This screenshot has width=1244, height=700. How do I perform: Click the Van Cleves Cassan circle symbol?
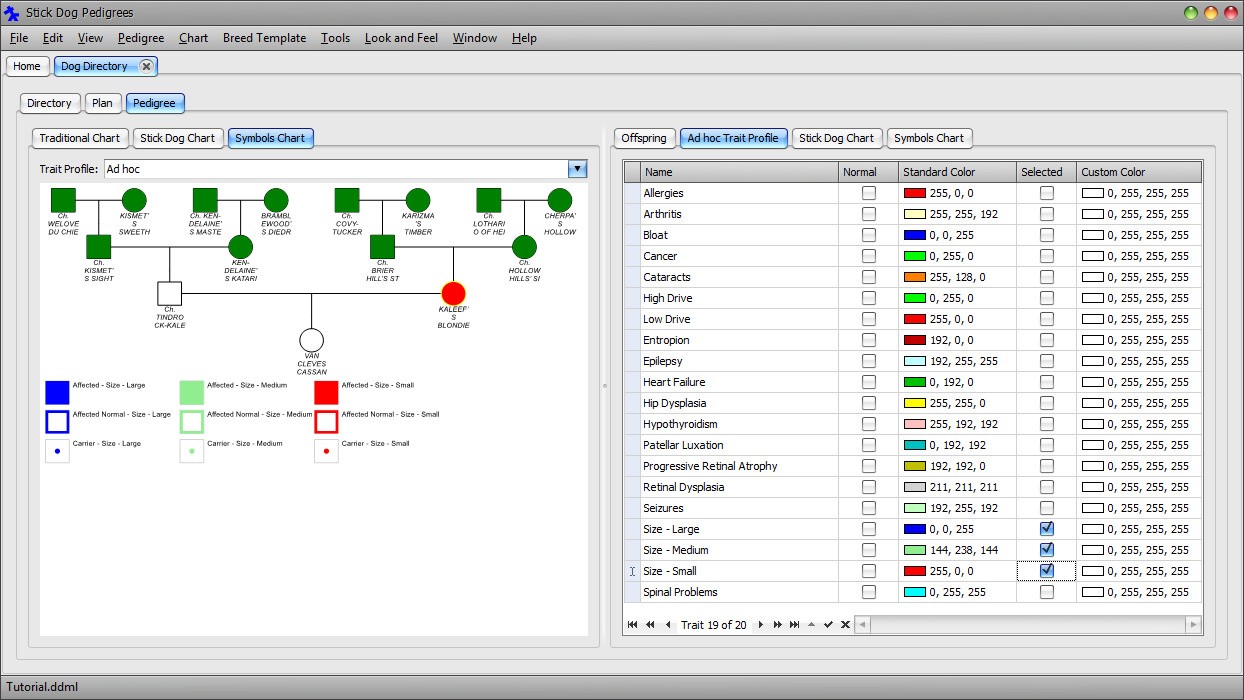tap(312, 341)
